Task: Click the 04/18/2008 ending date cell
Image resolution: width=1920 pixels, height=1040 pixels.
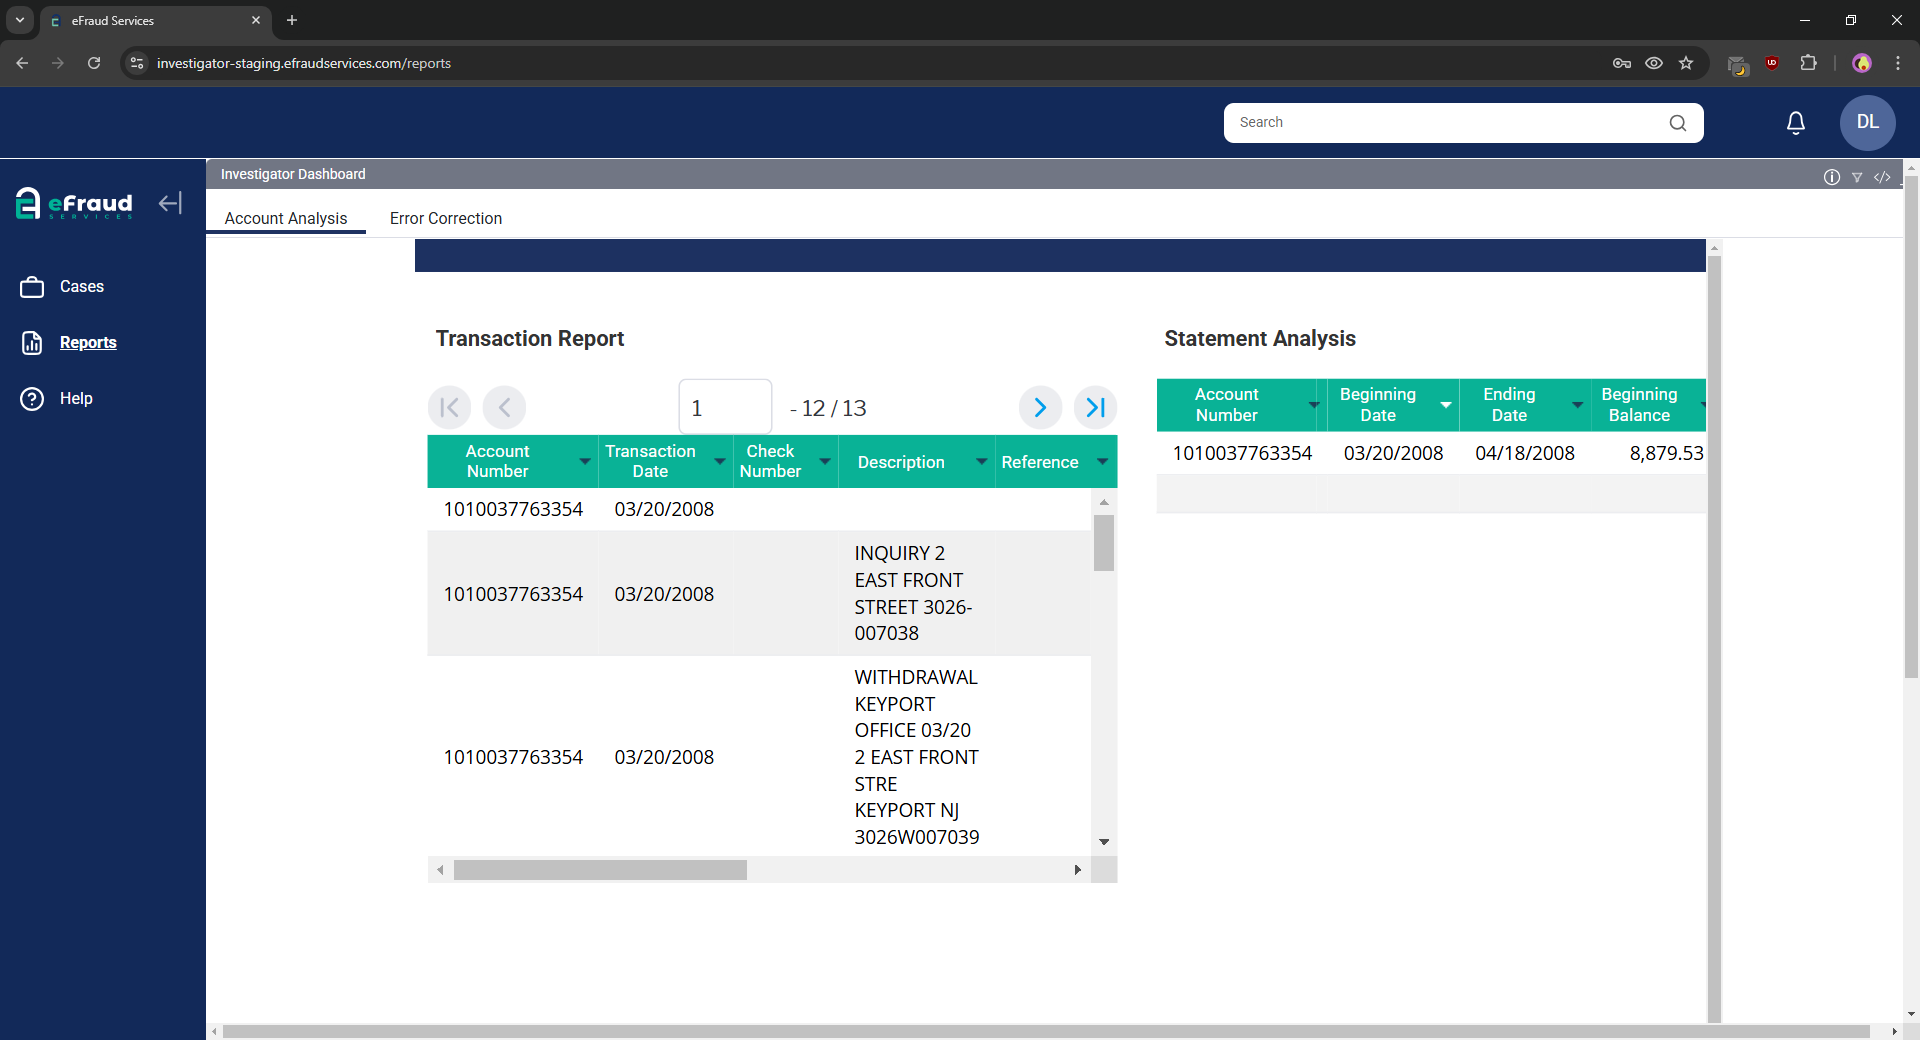Action: tap(1525, 453)
